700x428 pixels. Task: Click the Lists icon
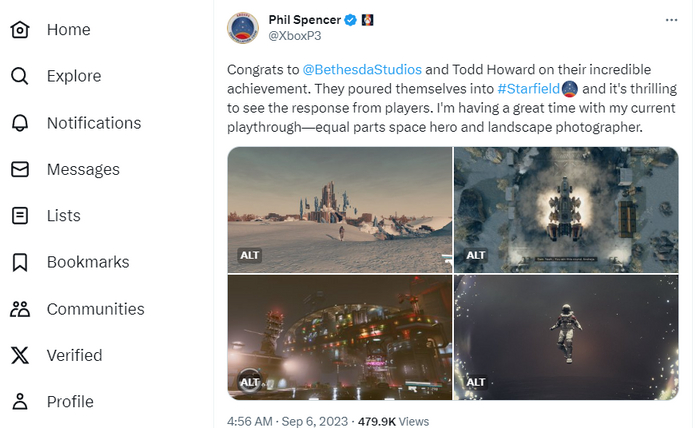(19, 216)
